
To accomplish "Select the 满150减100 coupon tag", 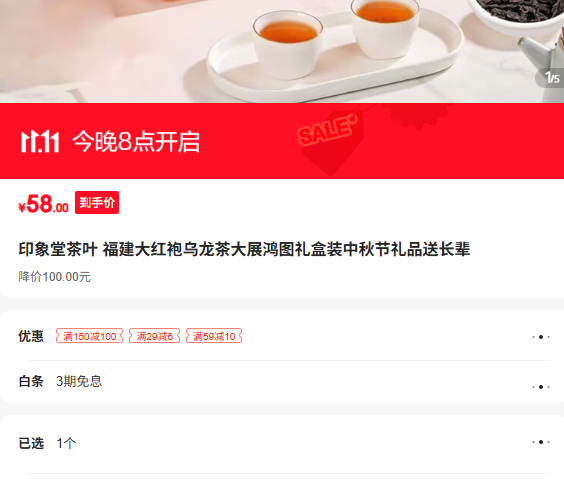I will tap(89, 336).
